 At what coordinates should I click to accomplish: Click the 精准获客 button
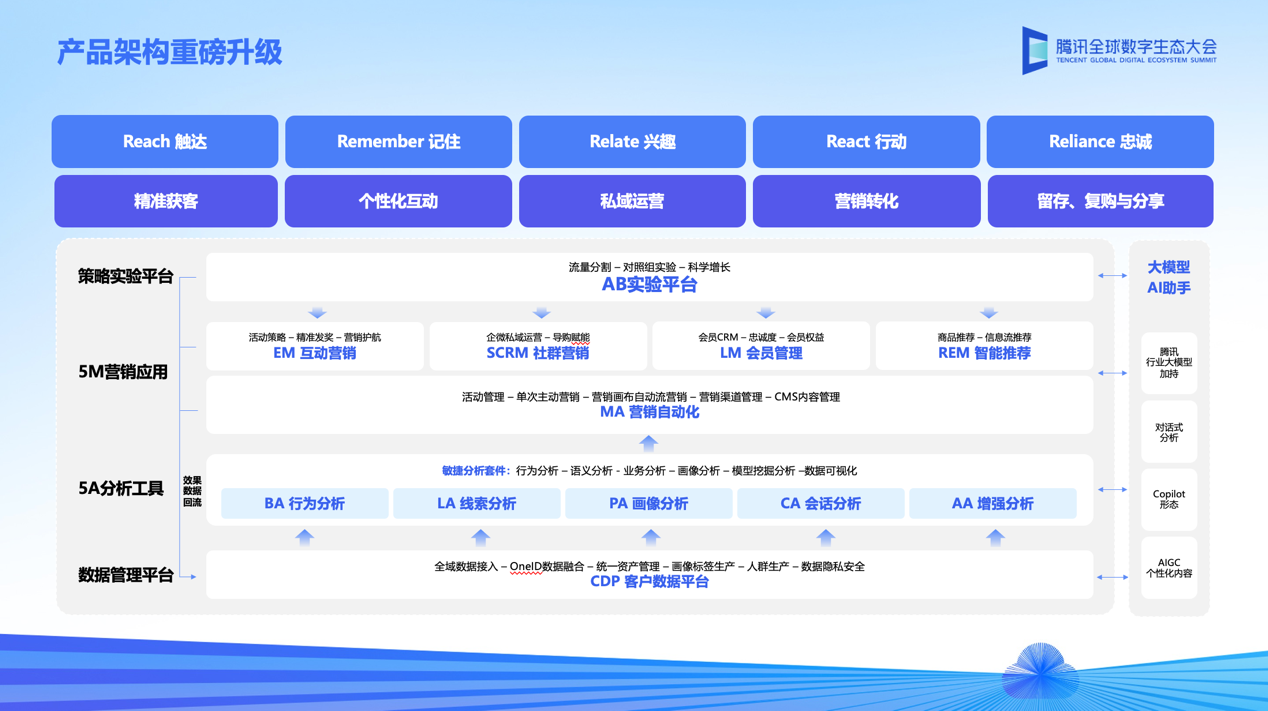(x=166, y=201)
